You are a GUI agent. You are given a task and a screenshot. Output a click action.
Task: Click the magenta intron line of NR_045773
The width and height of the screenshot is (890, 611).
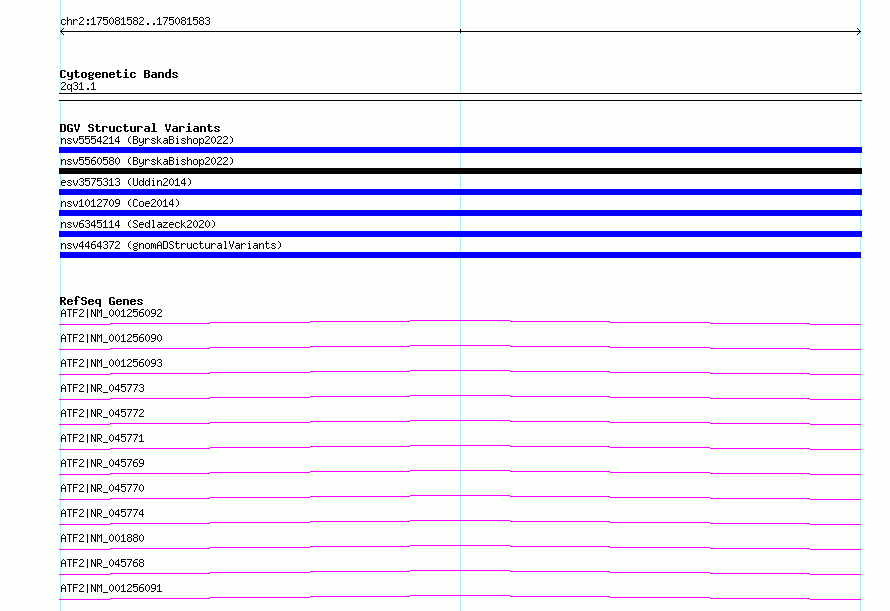pyautogui.click(x=460, y=396)
